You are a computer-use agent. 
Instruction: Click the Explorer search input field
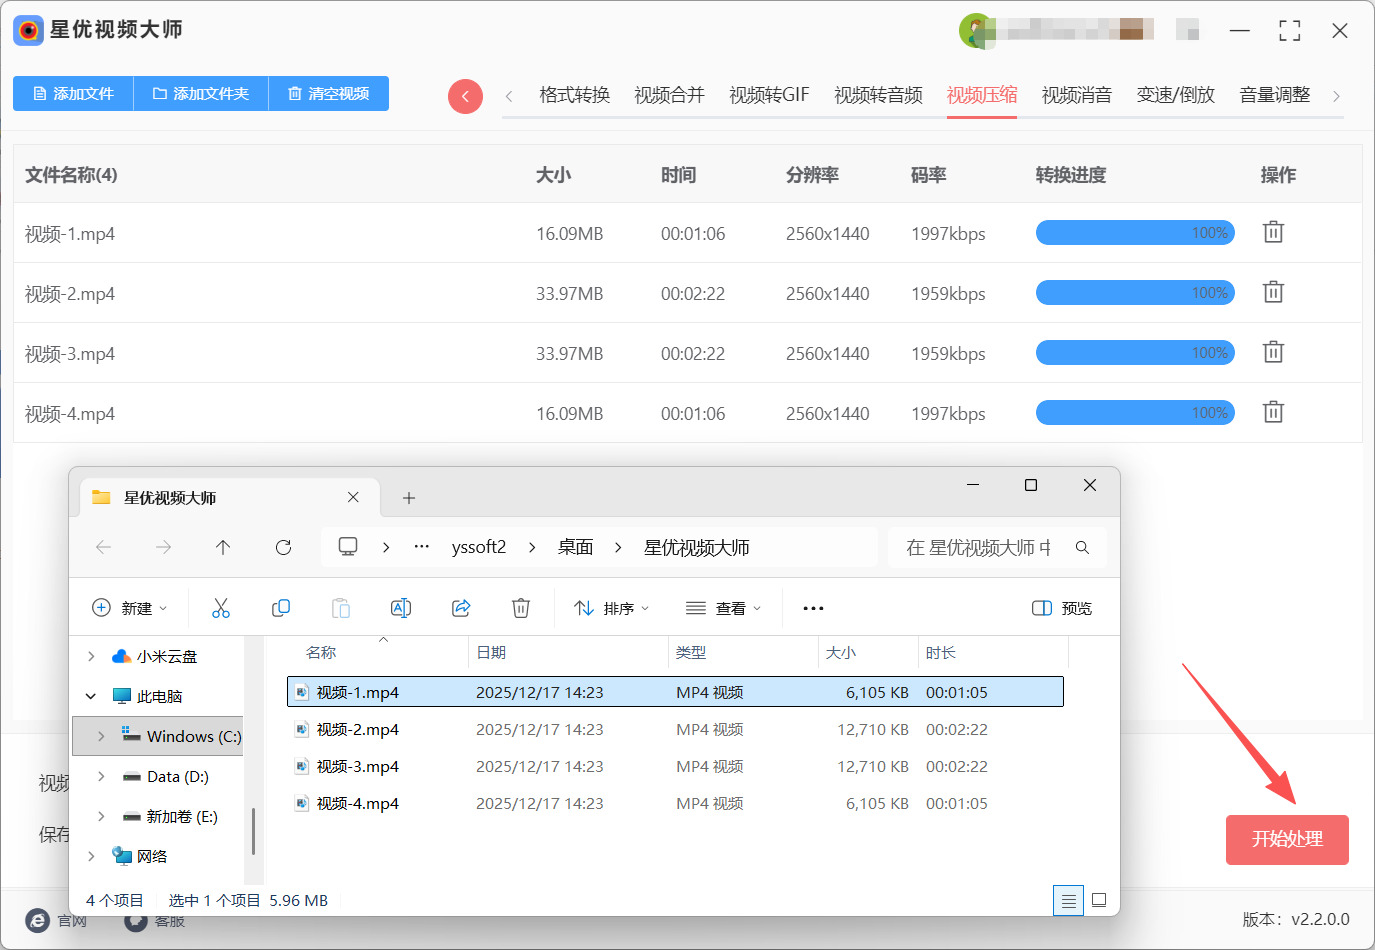pyautogui.click(x=978, y=547)
